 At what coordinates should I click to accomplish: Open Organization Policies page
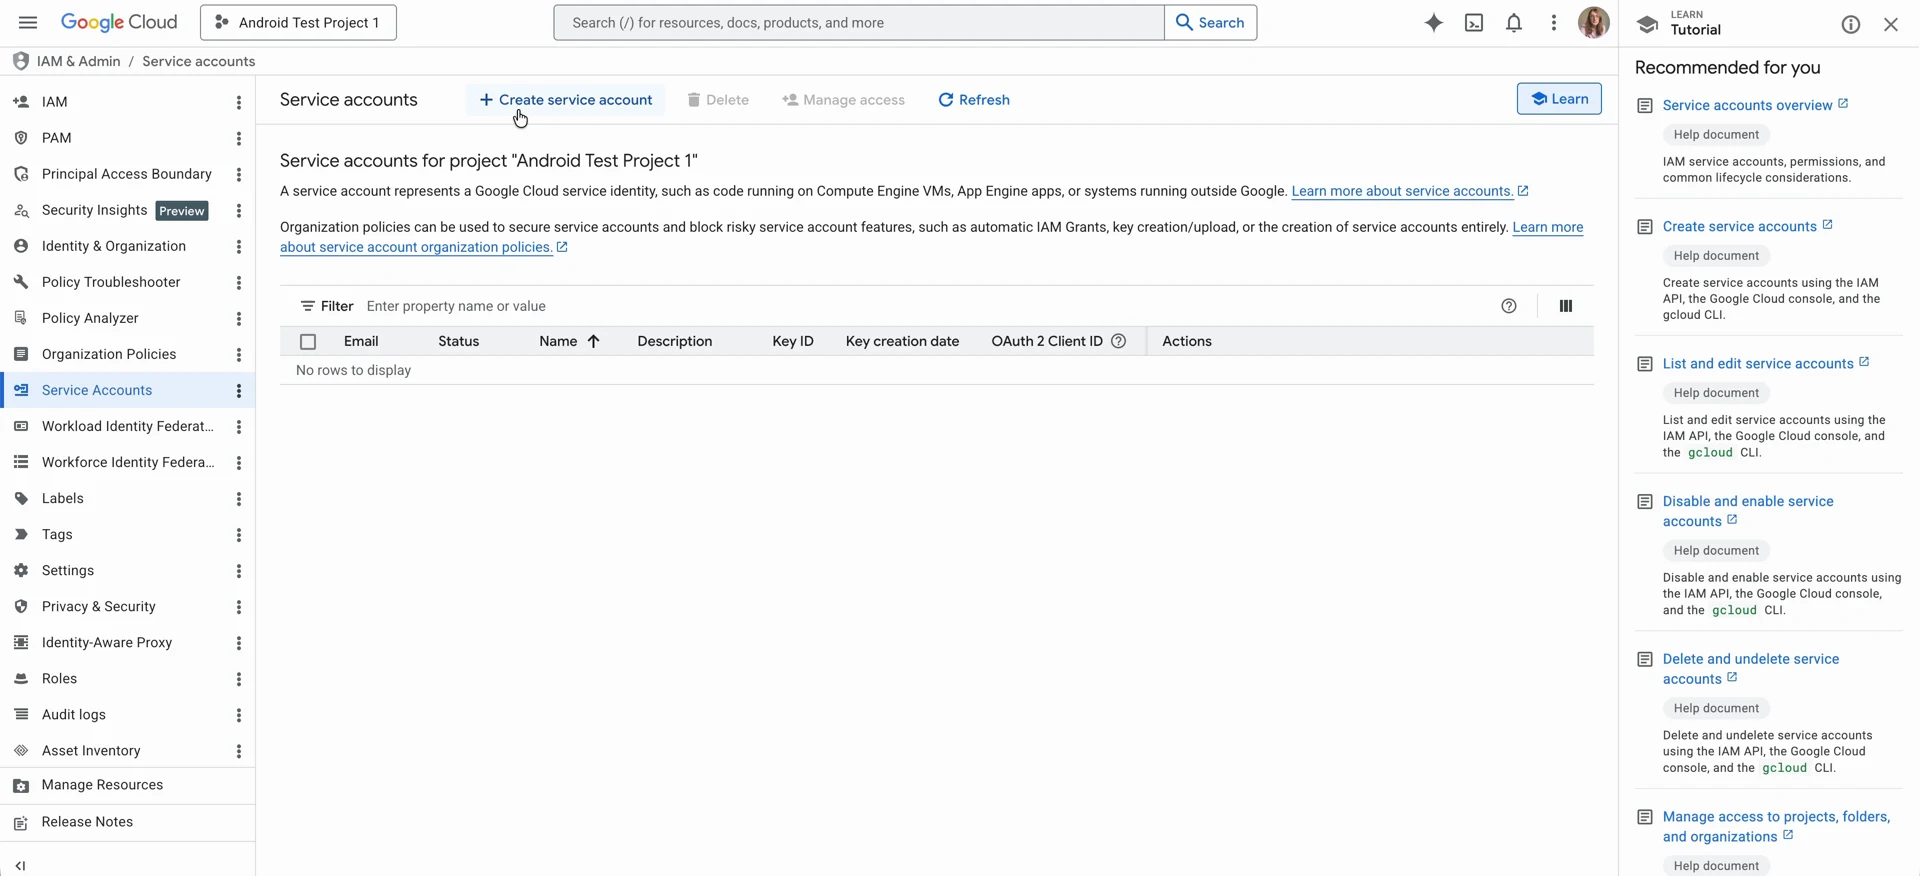[x=110, y=354]
